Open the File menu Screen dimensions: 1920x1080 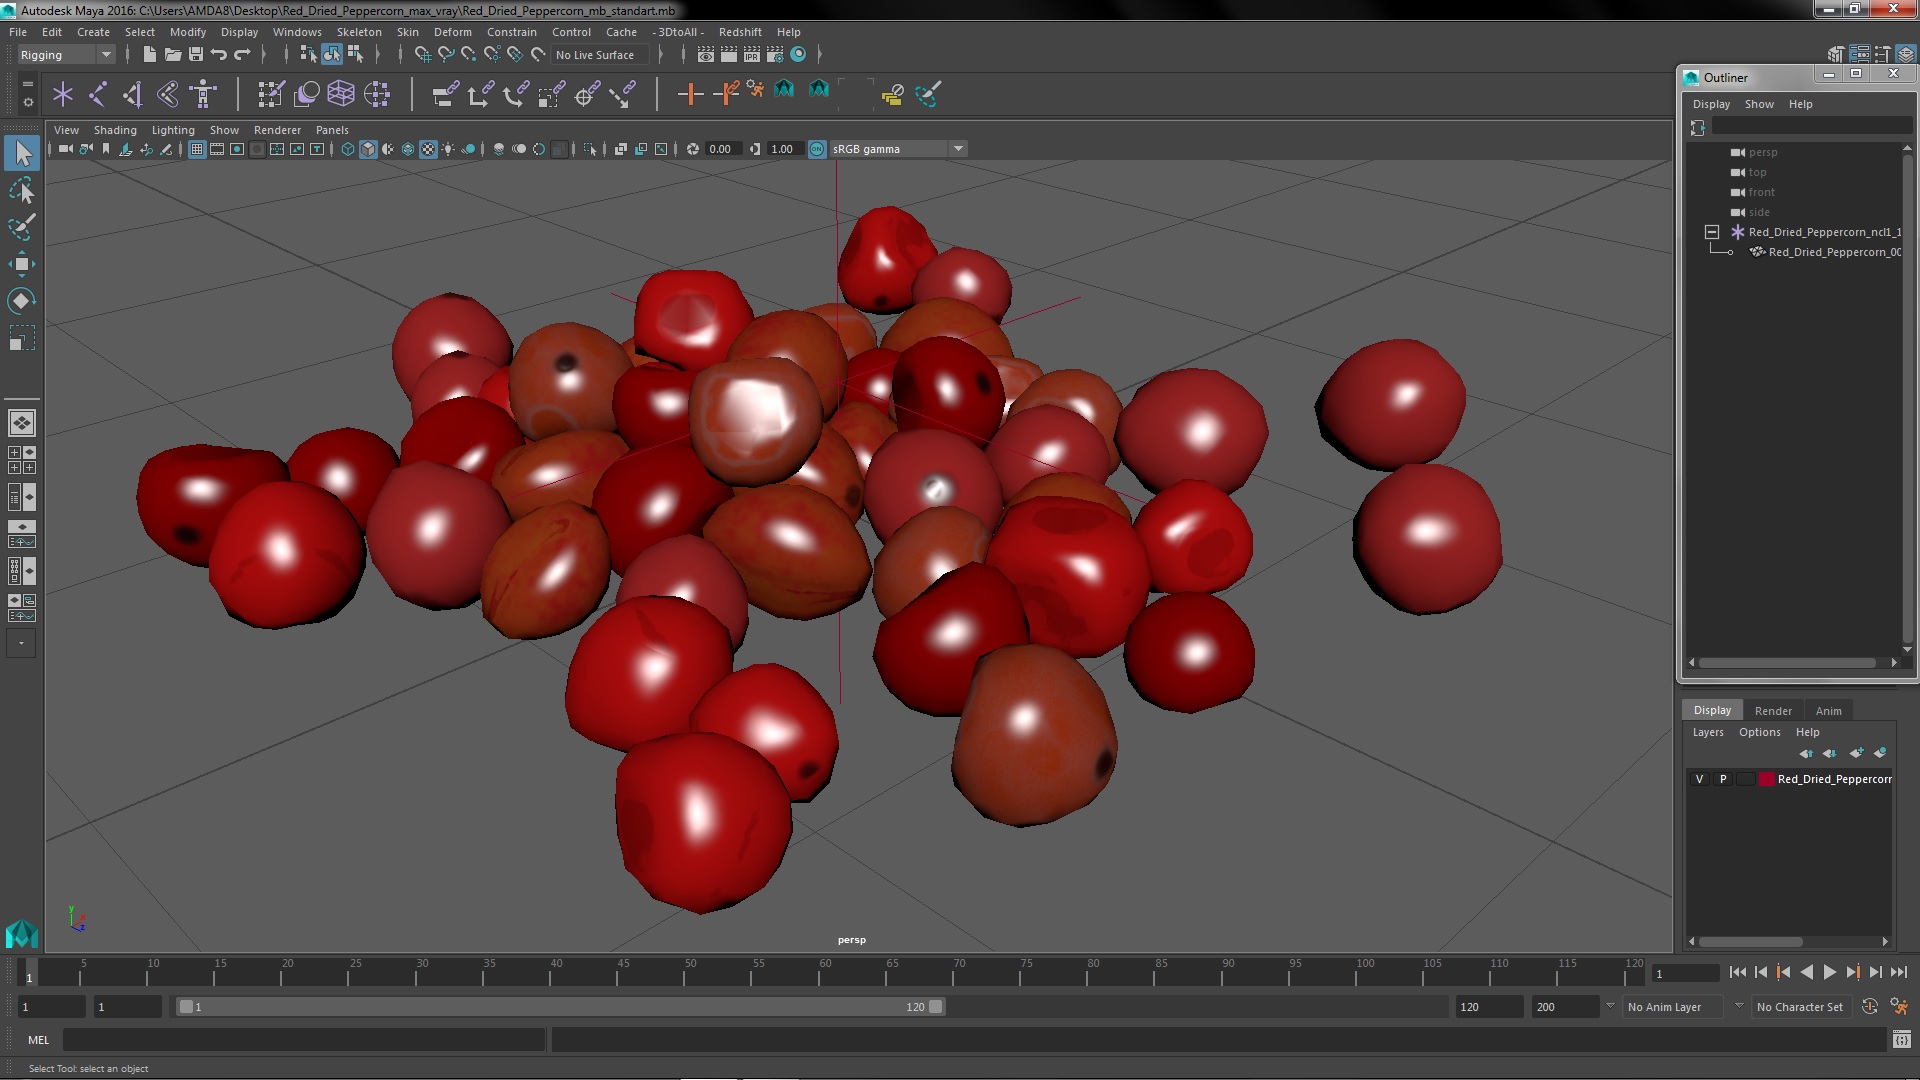point(18,32)
